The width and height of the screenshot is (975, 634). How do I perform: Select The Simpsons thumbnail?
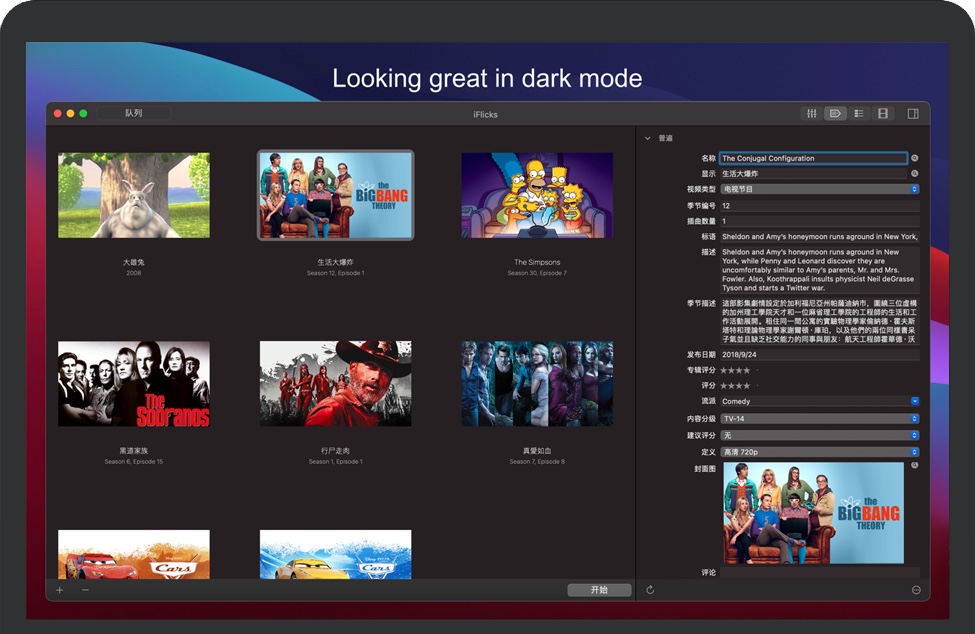coord(537,196)
